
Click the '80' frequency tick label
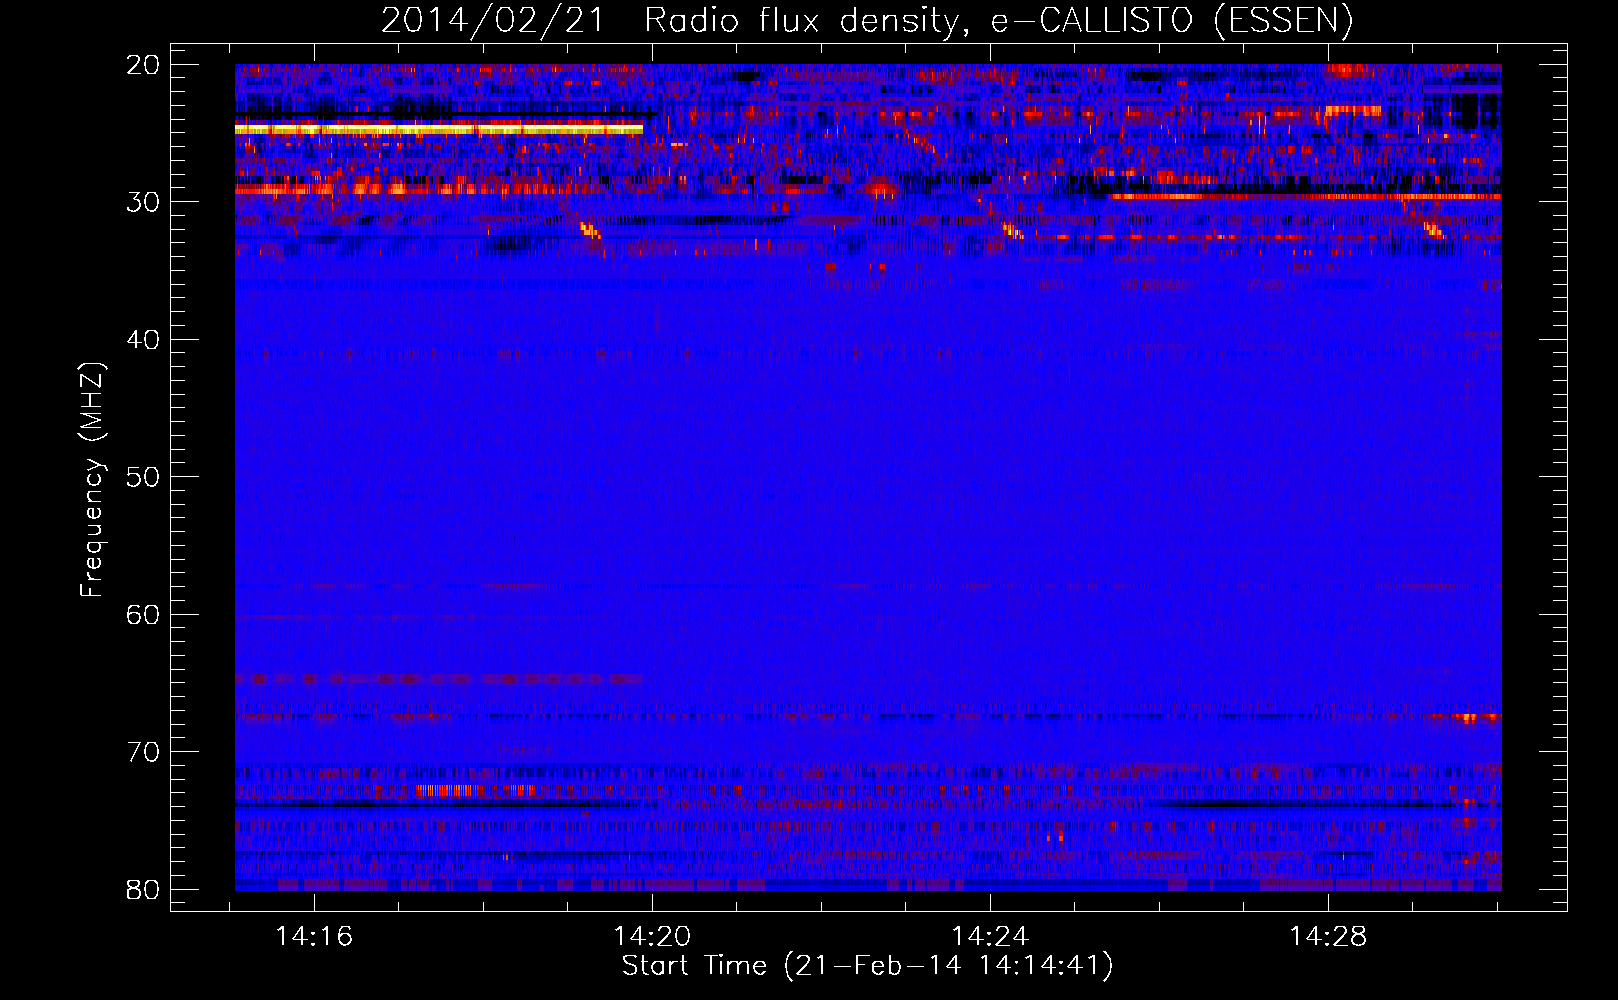coord(143,889)
